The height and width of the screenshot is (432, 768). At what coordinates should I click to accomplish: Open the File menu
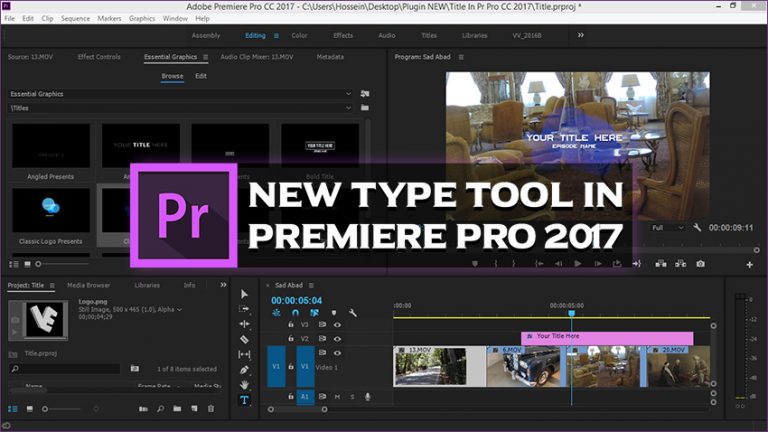(9, 19)
